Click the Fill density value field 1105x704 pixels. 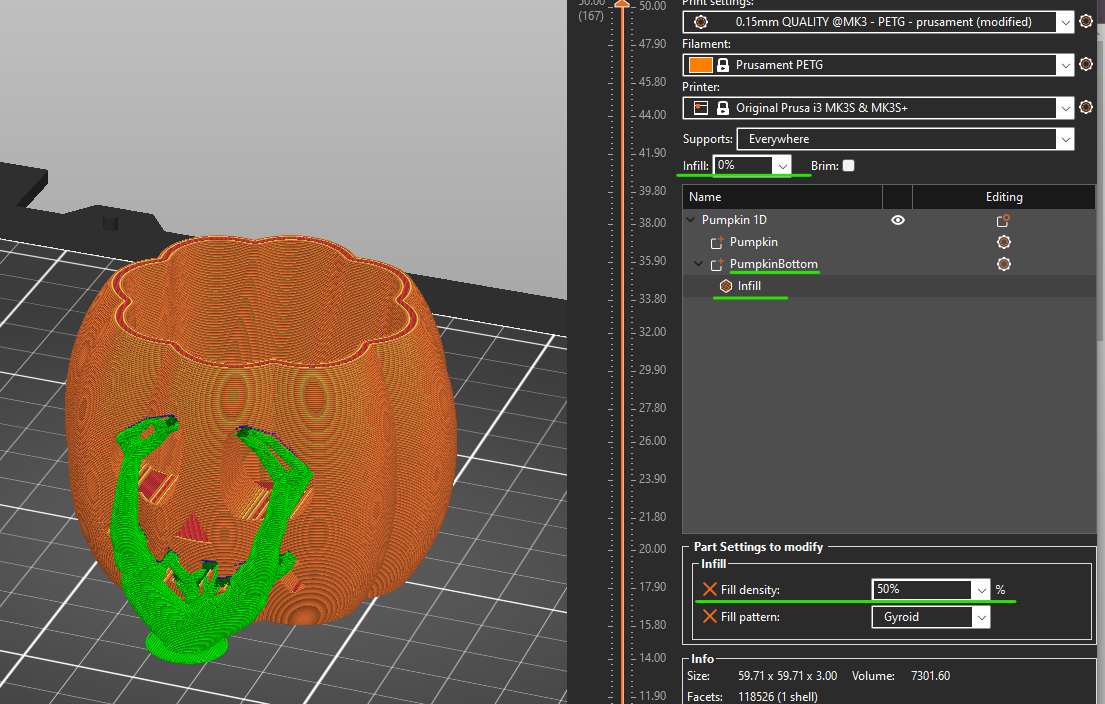920,590
